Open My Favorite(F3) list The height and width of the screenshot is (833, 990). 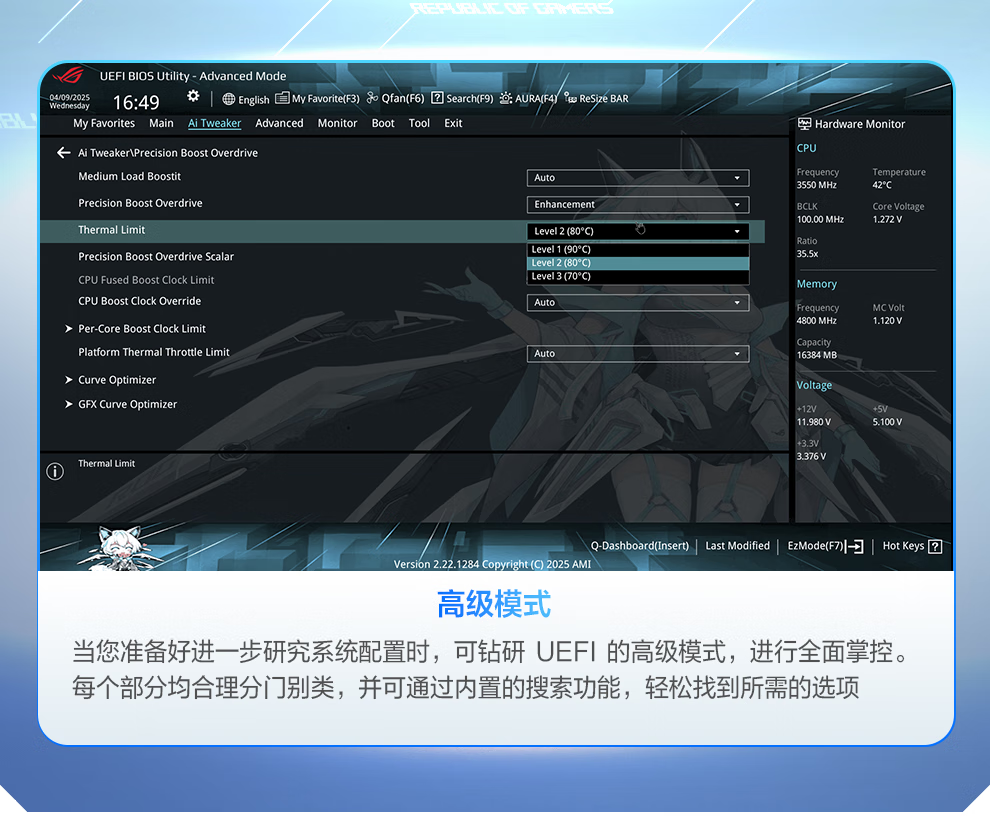coord(317,99)
